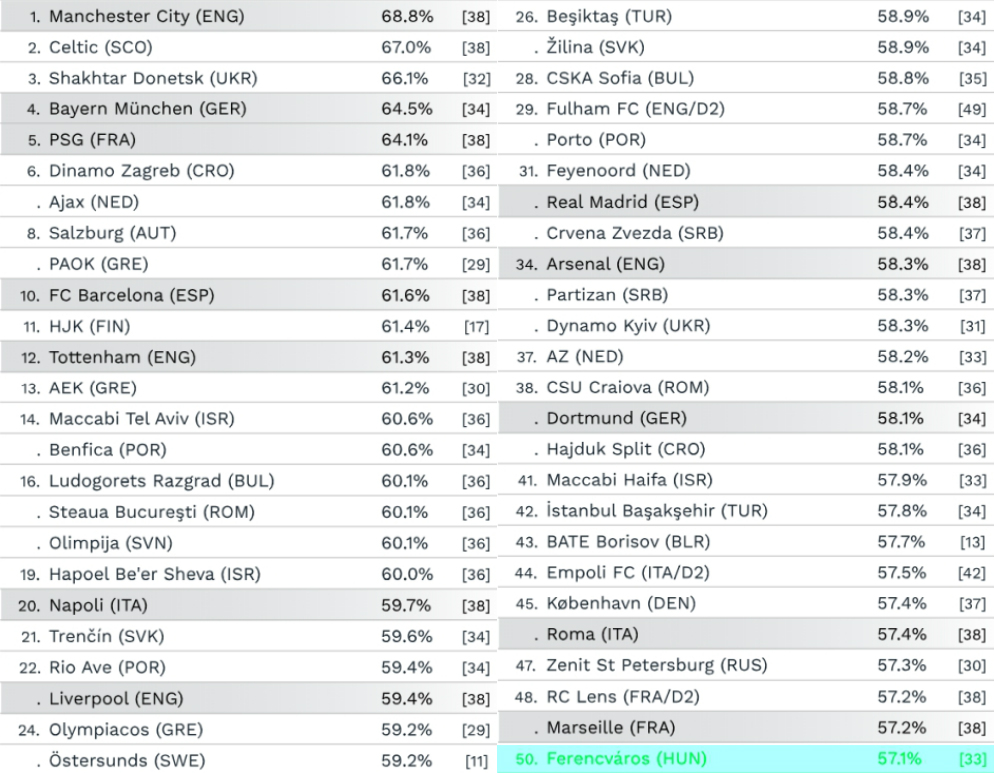
Task: Click Shakhtar Donetsk (UKR) team name
Action: tap(153, 78)
